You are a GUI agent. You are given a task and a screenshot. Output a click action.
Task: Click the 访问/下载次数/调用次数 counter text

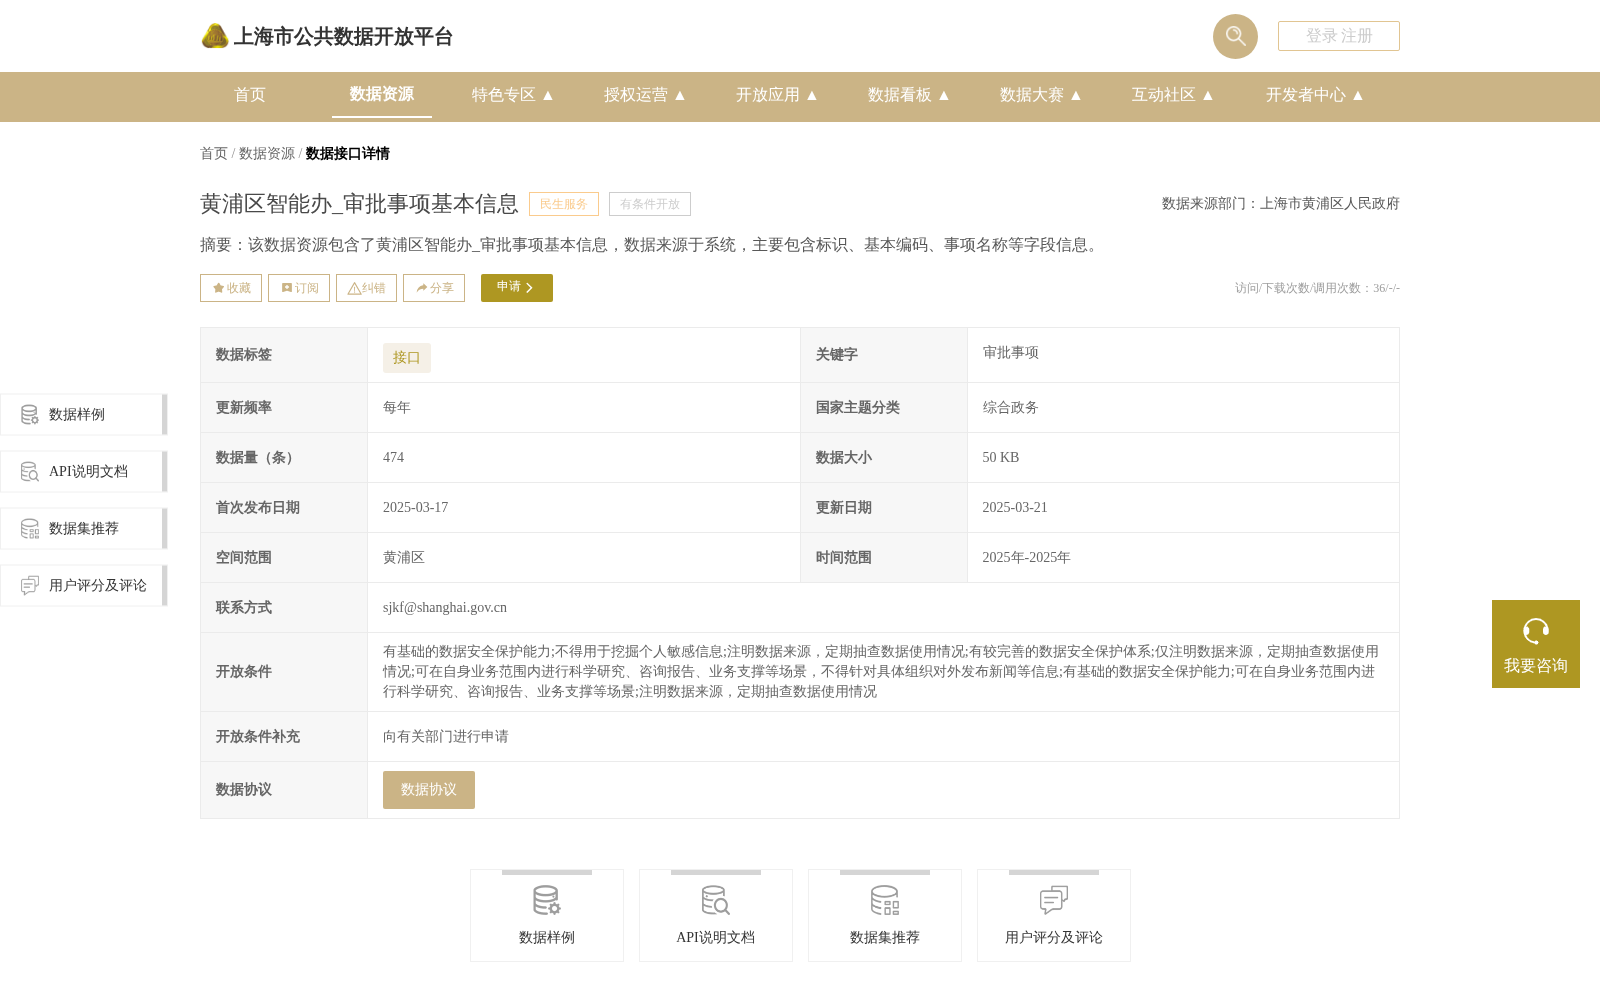(x=1317, y=288)
